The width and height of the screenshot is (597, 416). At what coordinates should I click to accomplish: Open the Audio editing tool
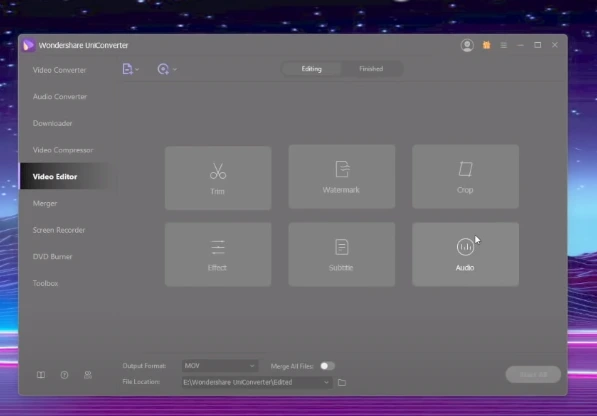click(465, 254)
